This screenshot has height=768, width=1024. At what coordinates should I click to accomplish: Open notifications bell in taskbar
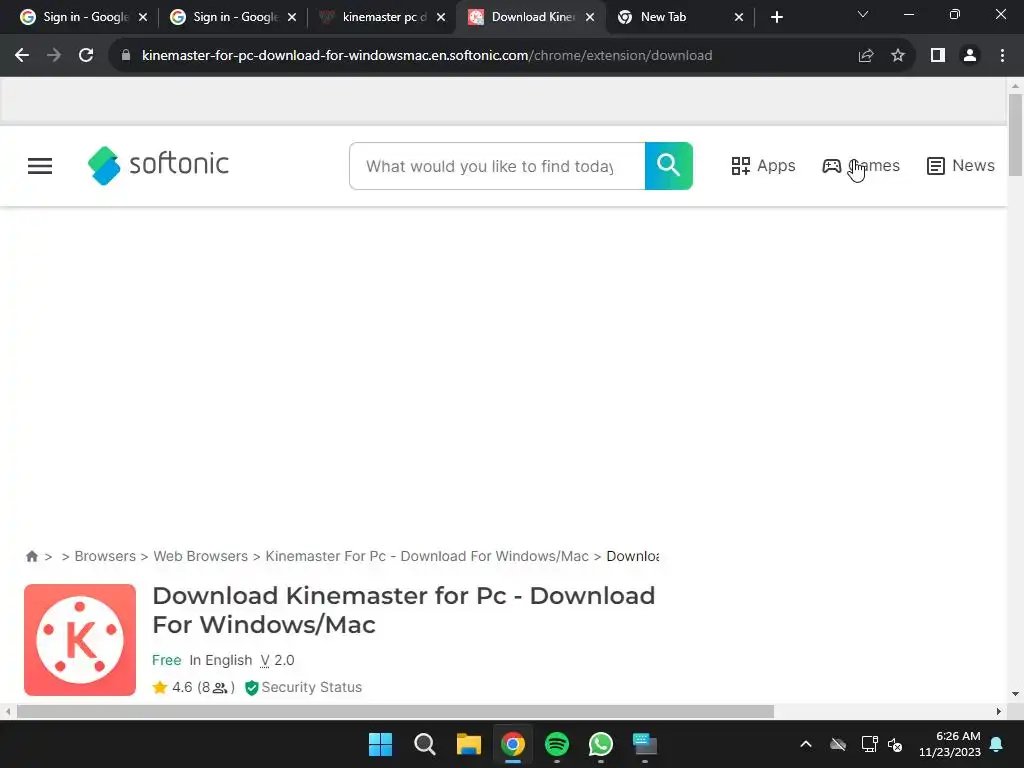(x=997, y=744)
